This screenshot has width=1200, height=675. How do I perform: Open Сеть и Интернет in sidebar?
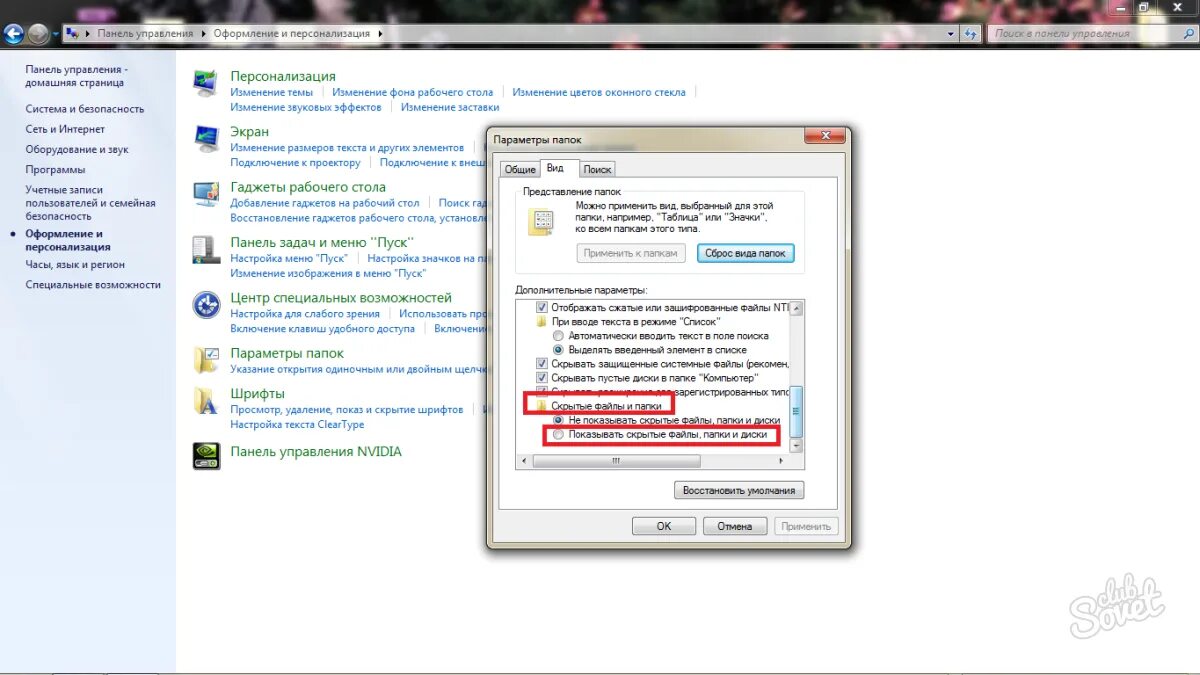point(65,129)
